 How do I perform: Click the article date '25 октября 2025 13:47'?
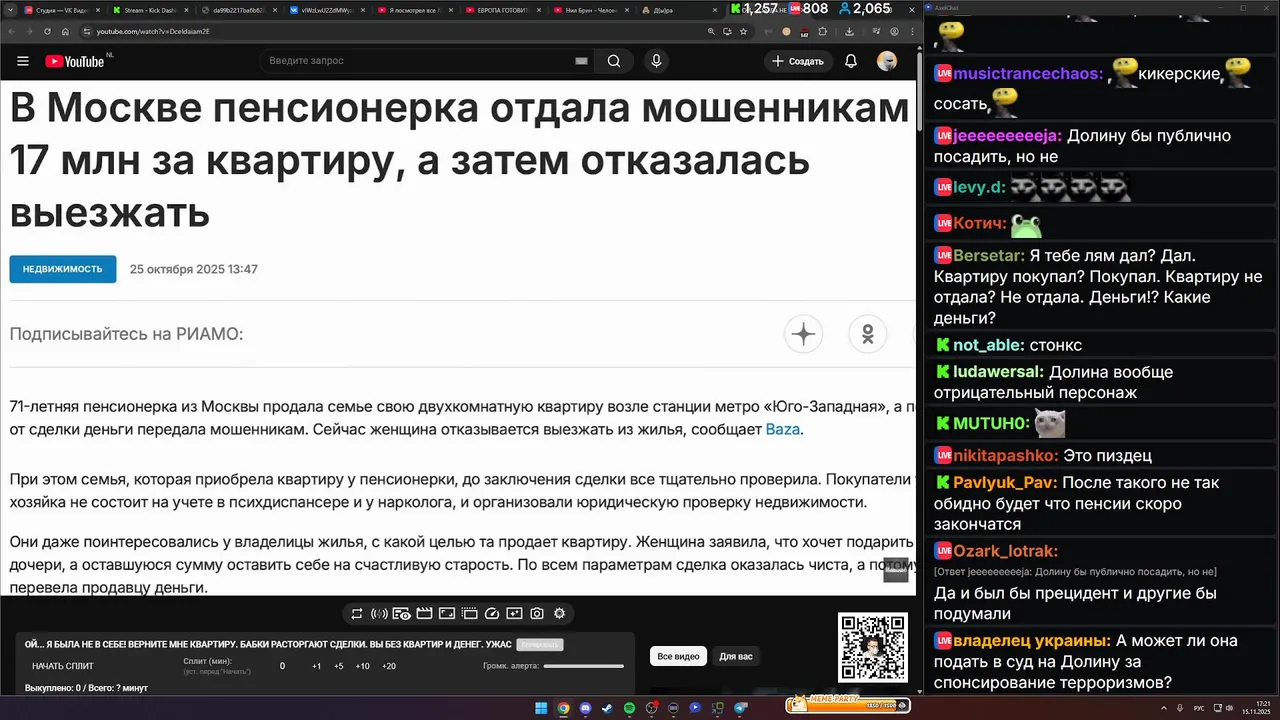tap(194, 269)
